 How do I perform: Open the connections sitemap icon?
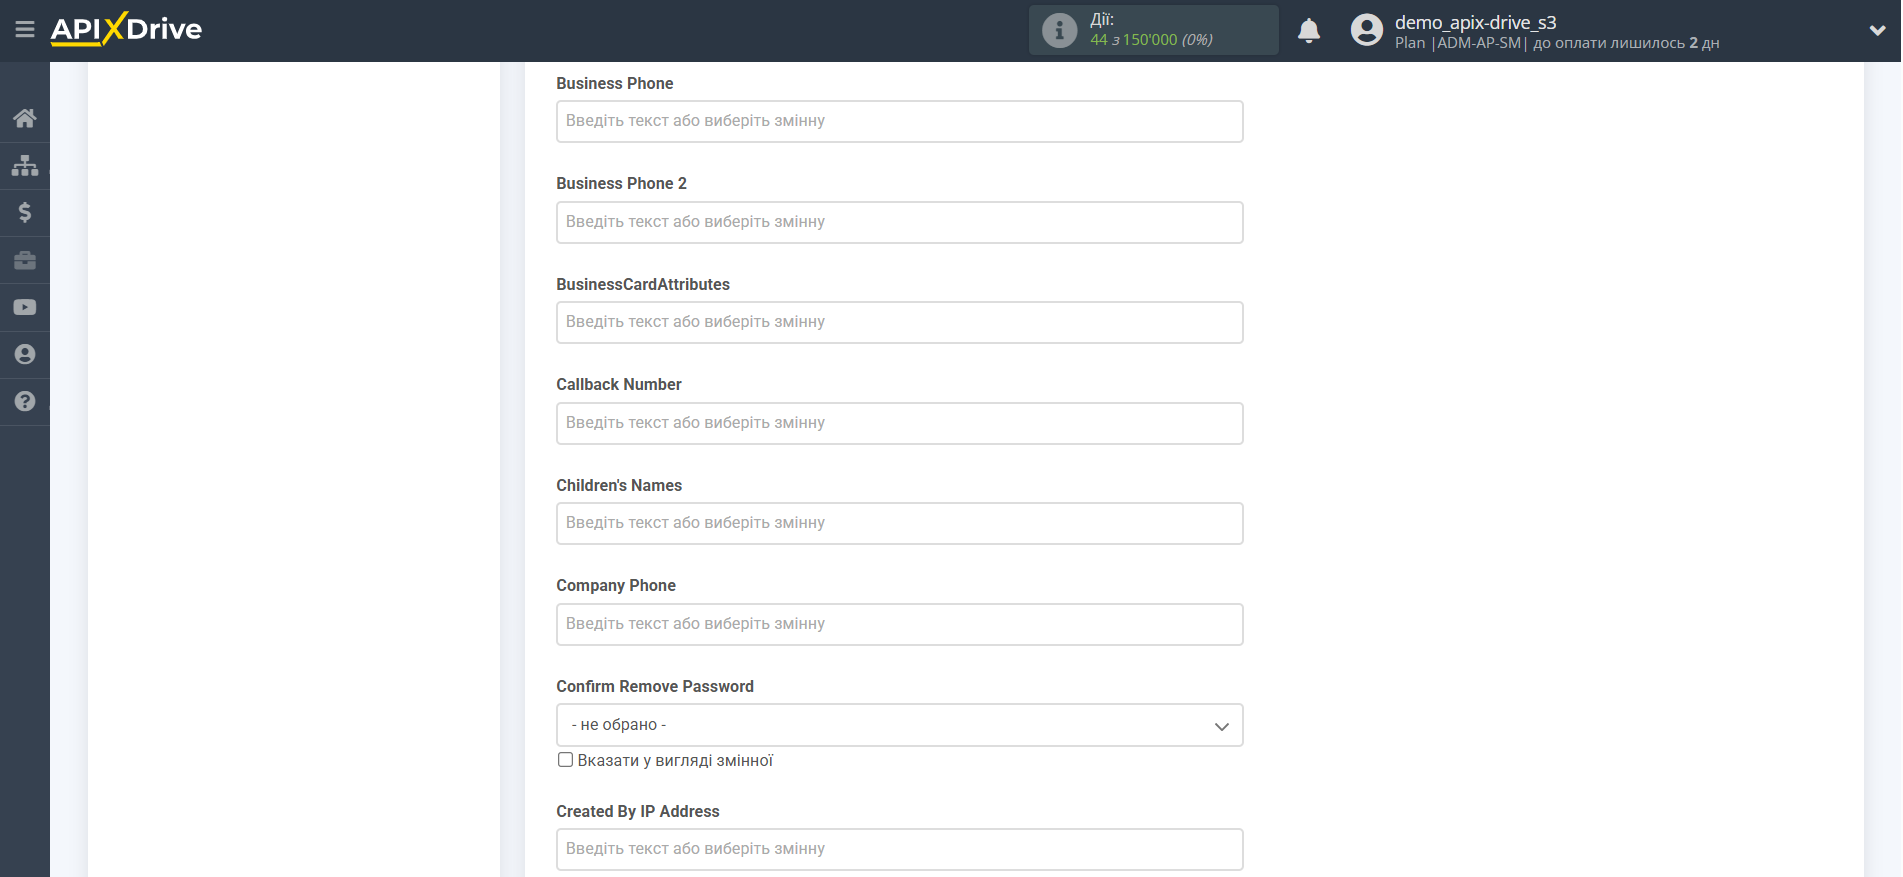(25, 165)
